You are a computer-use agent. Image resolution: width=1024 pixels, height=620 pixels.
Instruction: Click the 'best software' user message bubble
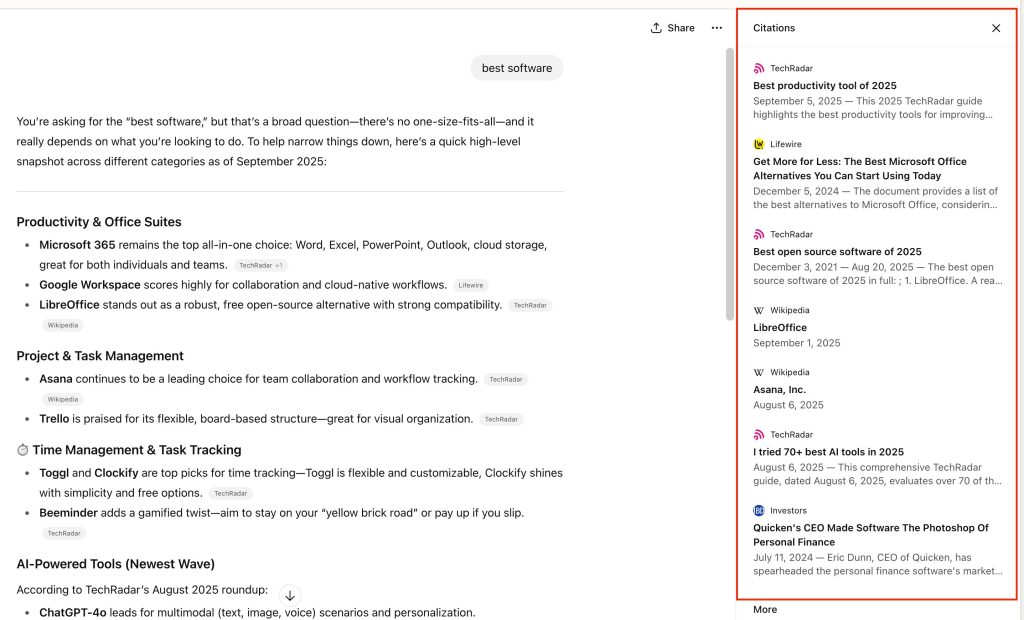pos(516,68)
